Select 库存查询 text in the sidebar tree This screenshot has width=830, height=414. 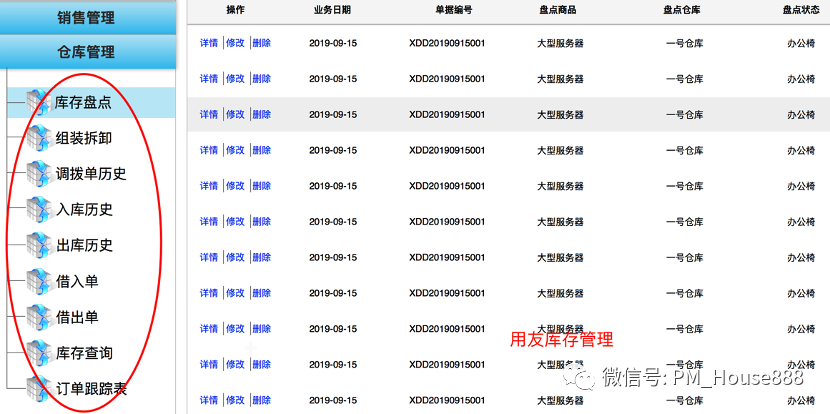click(x=84, y=353)
